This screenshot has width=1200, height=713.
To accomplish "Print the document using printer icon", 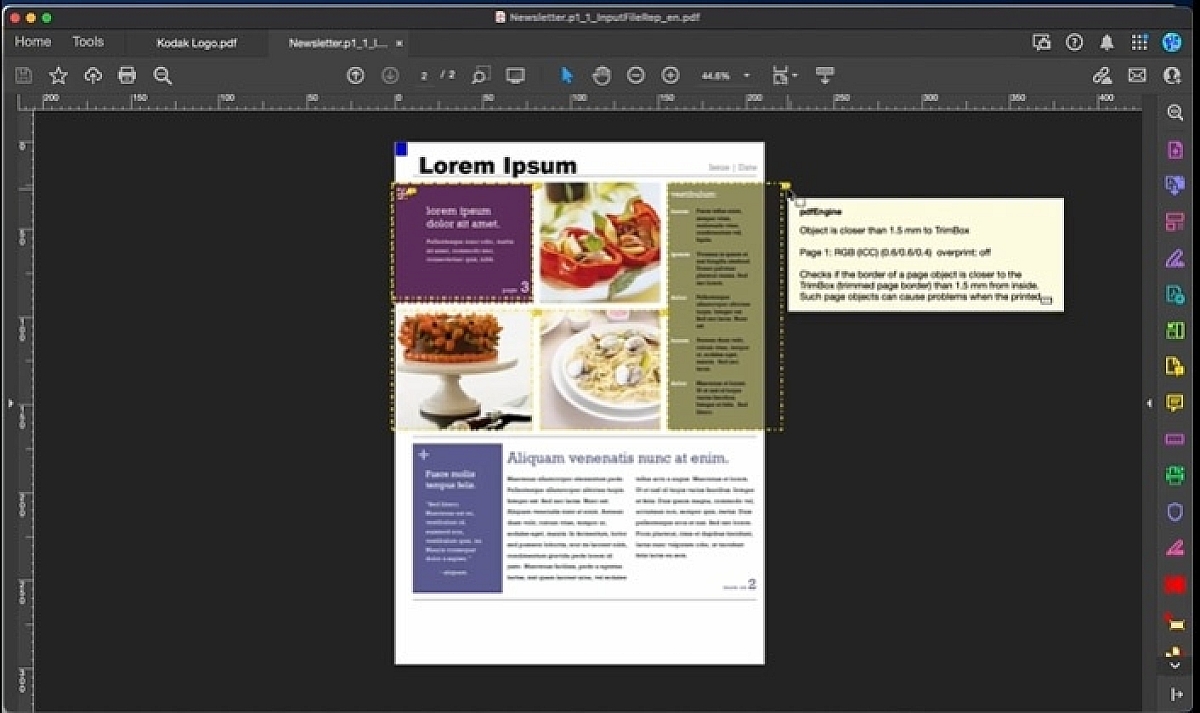I will pyautogui.click(x=127, y=76).
